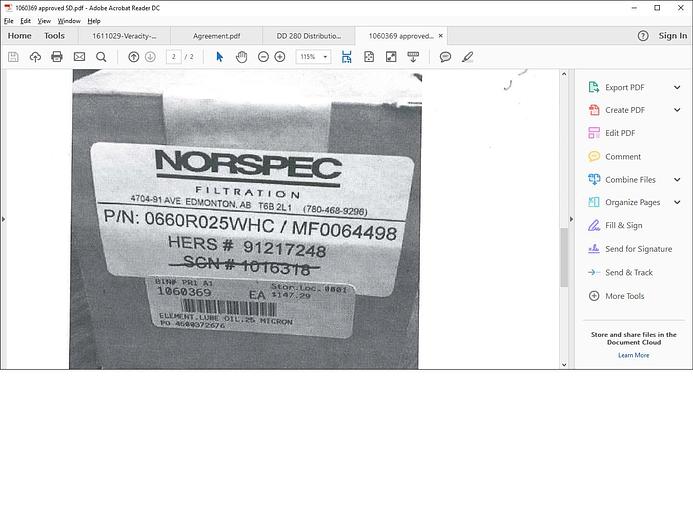Open the Window menu
The width and height of the screenshot is (693, 525).
coord(69,21)
